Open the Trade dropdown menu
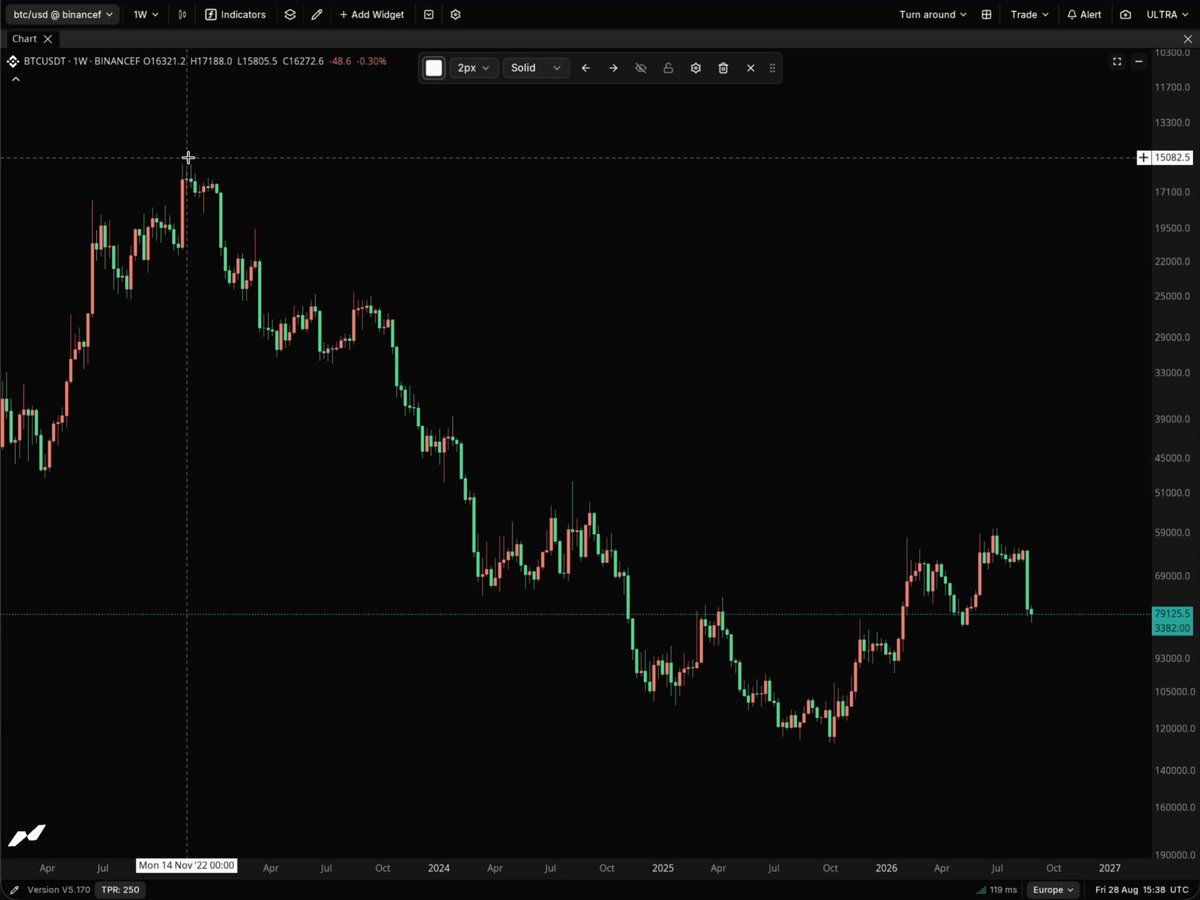Screen dimensions: 1200x900 1029,15
